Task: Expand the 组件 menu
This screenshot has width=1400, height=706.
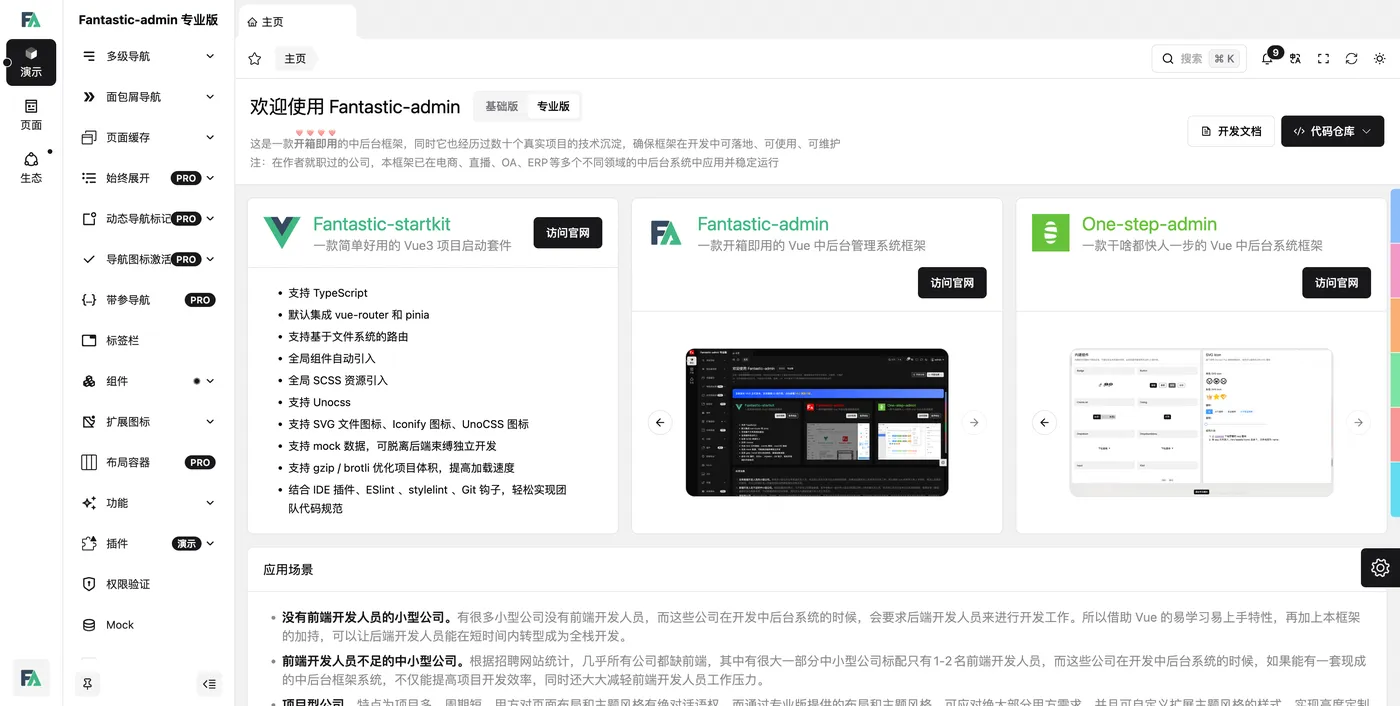Action: 149,381
